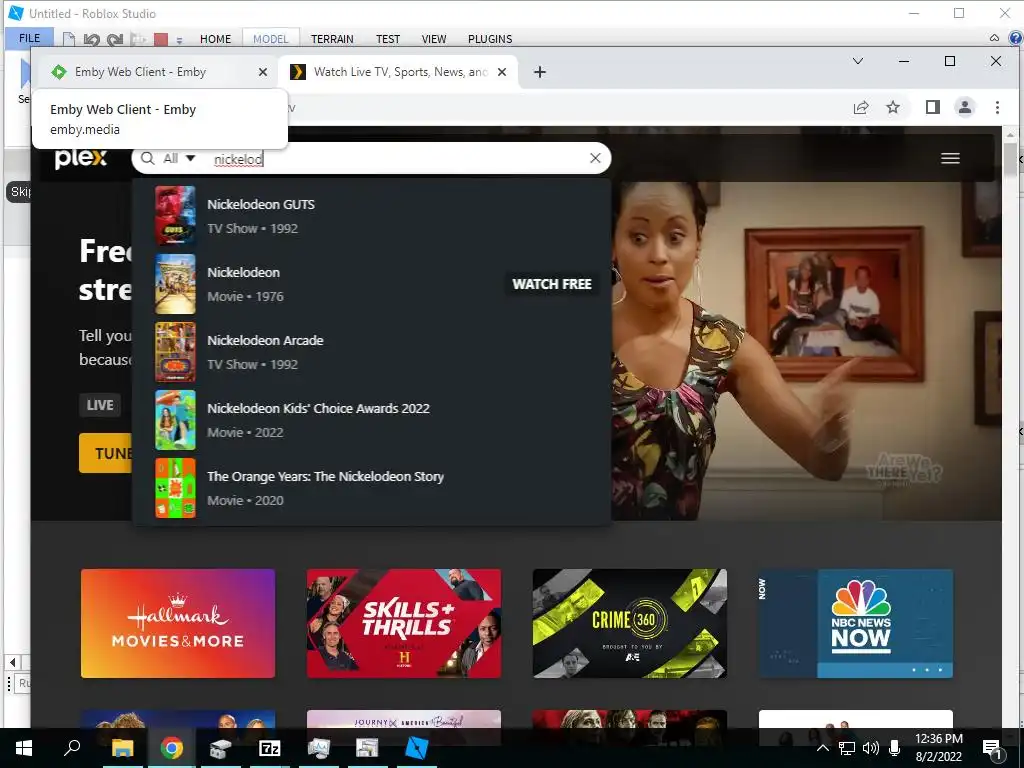Click Roblox Studio taskbar icon

coord(416,748)
